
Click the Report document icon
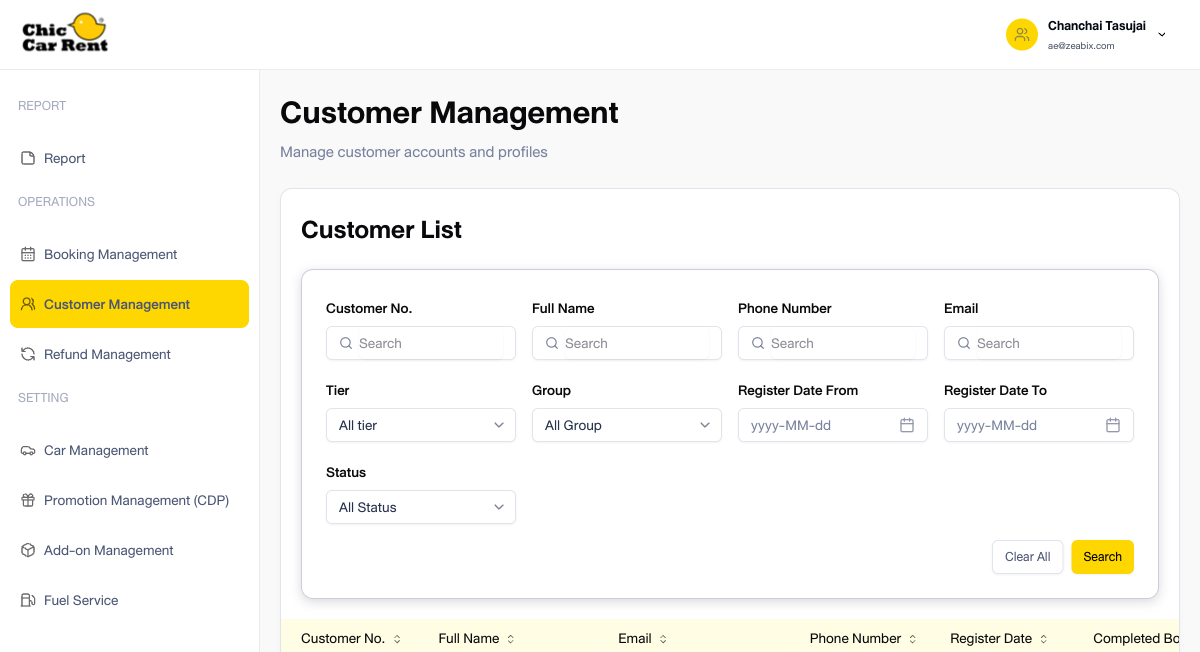28,158
